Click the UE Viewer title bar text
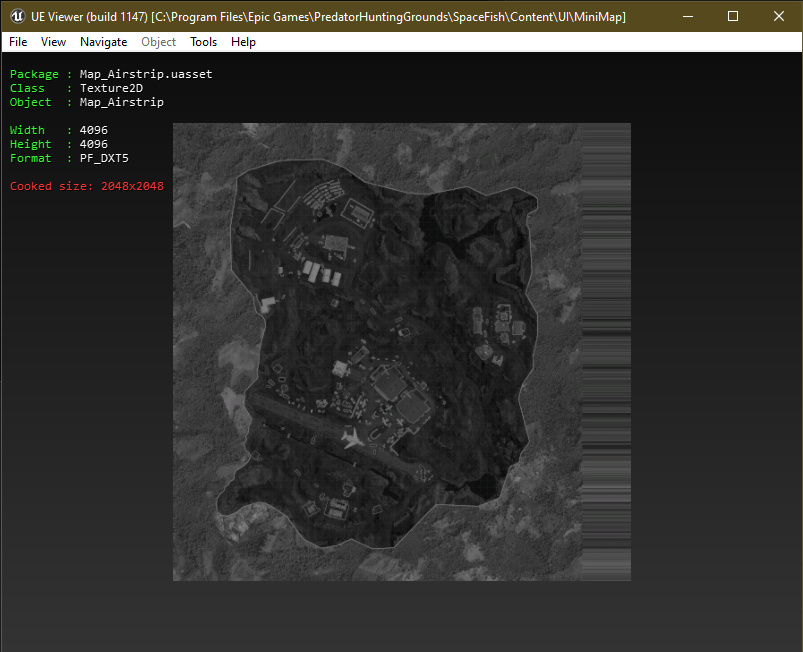The image size is (803, 652). click(328, 17)
